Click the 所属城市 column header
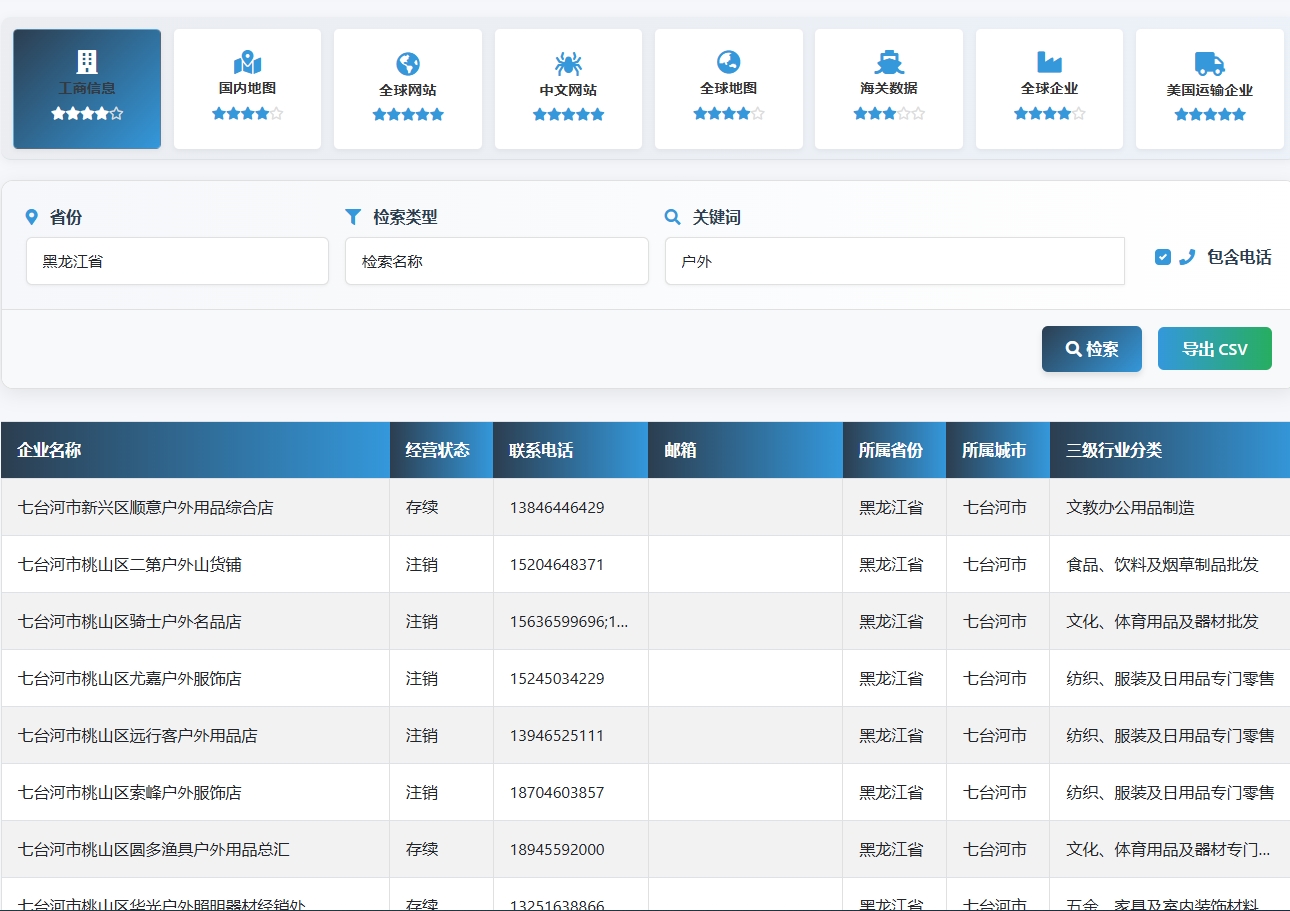1290x911 pixels. 998,450
